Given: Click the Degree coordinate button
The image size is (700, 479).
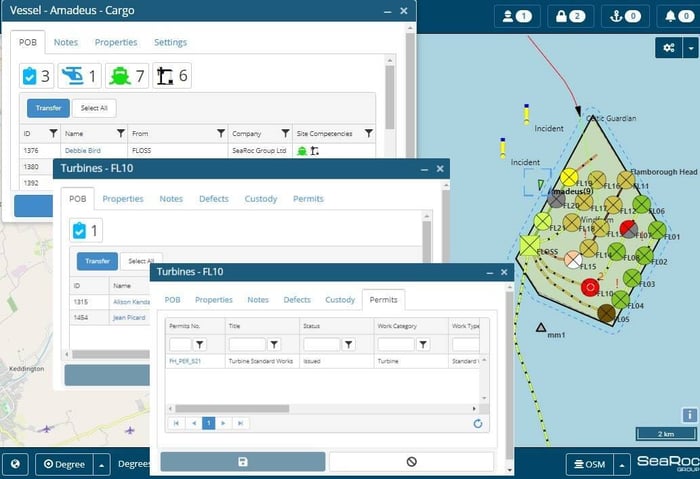Looking at the screenshot, I should tap(64, 464).
